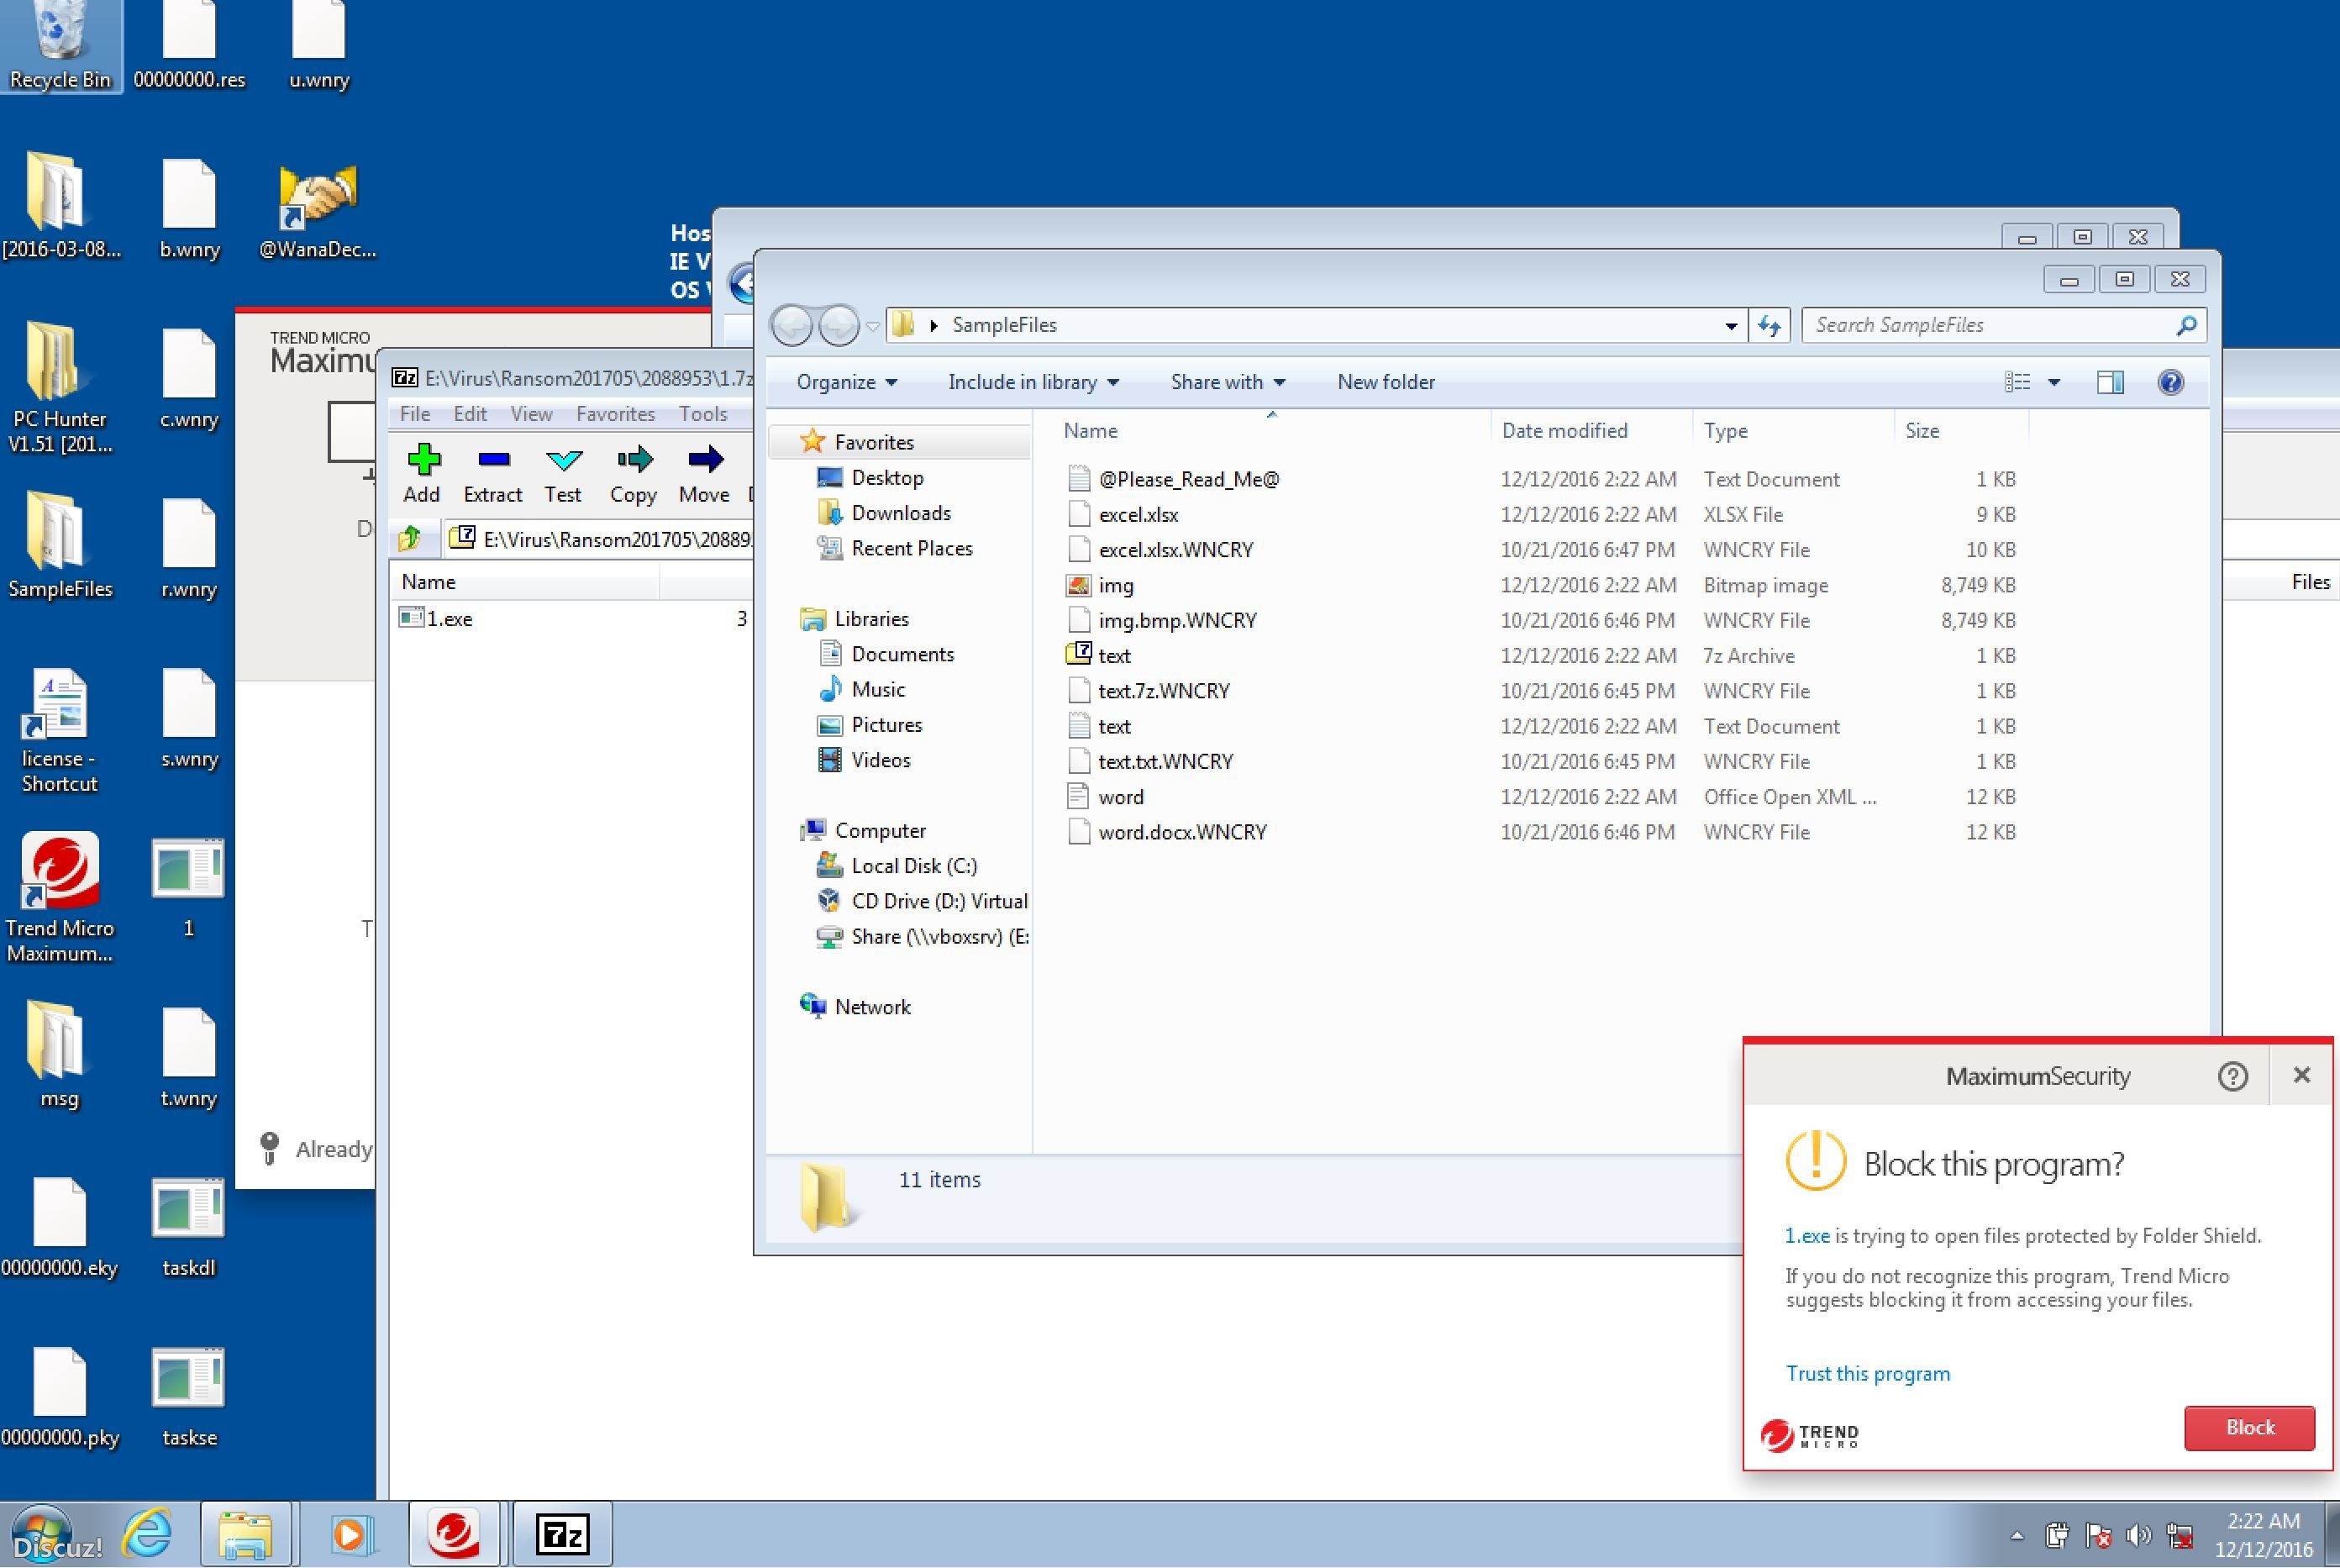This screenshot has width=2340, height=1568.
Task: Close the MaximumSecurity popup
Action: click(x=2302, y=1075)
